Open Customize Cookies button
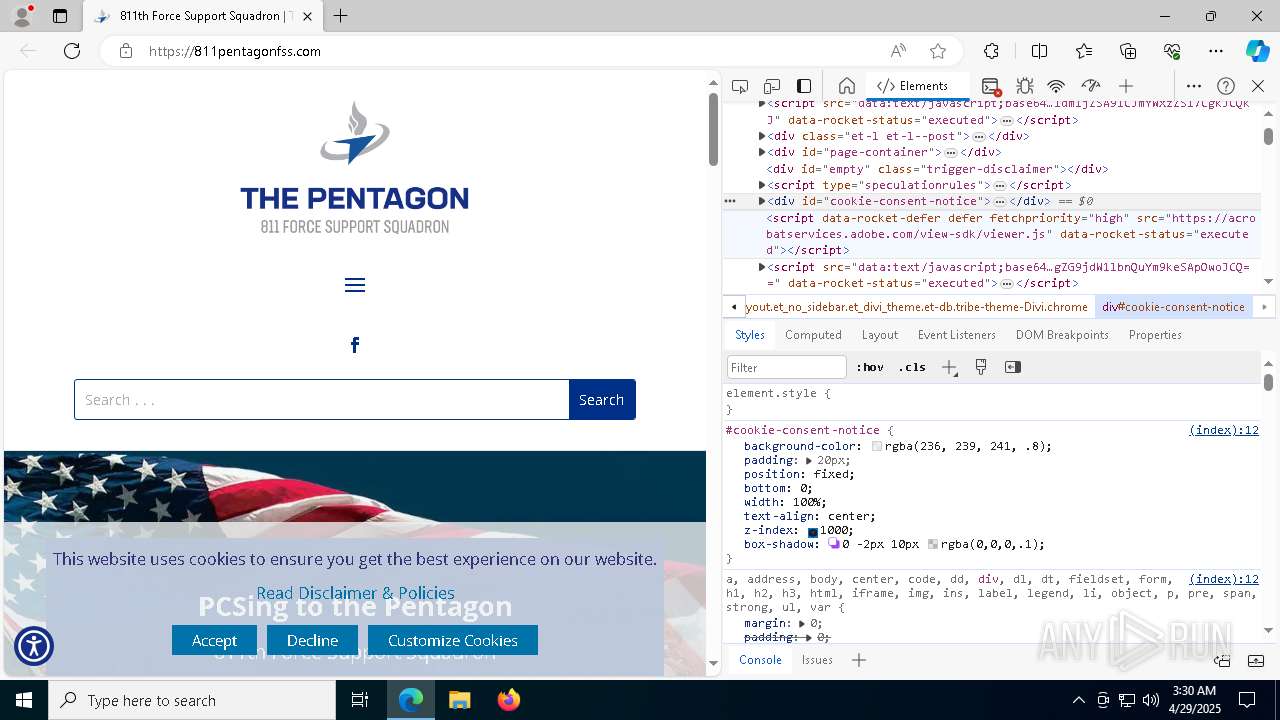Screen dimensions: 1280x720 click(453, 640)
